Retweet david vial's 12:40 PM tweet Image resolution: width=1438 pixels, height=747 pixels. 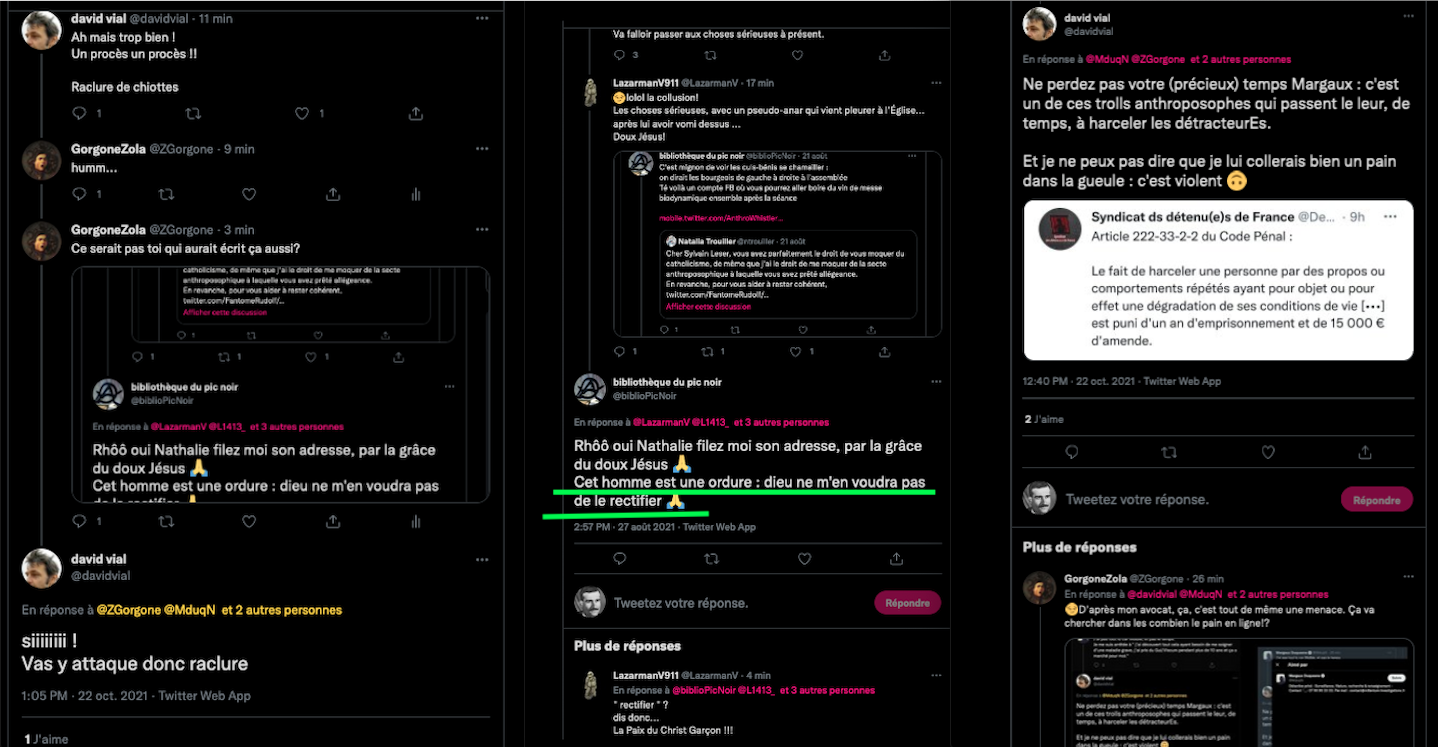click(1169, 452)
